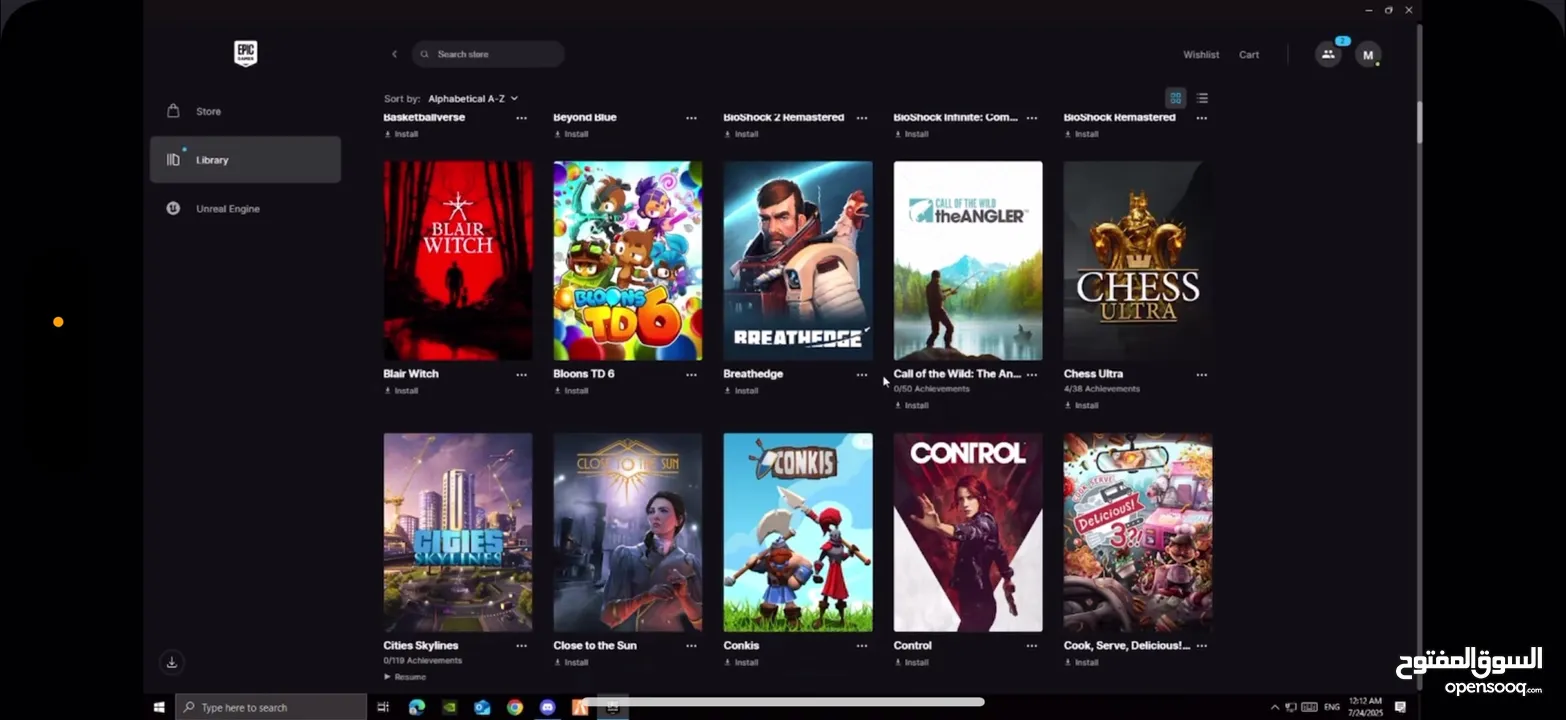Install Conkis
The width and height of the screenshot is (1566, 720).
click(742, 663)
